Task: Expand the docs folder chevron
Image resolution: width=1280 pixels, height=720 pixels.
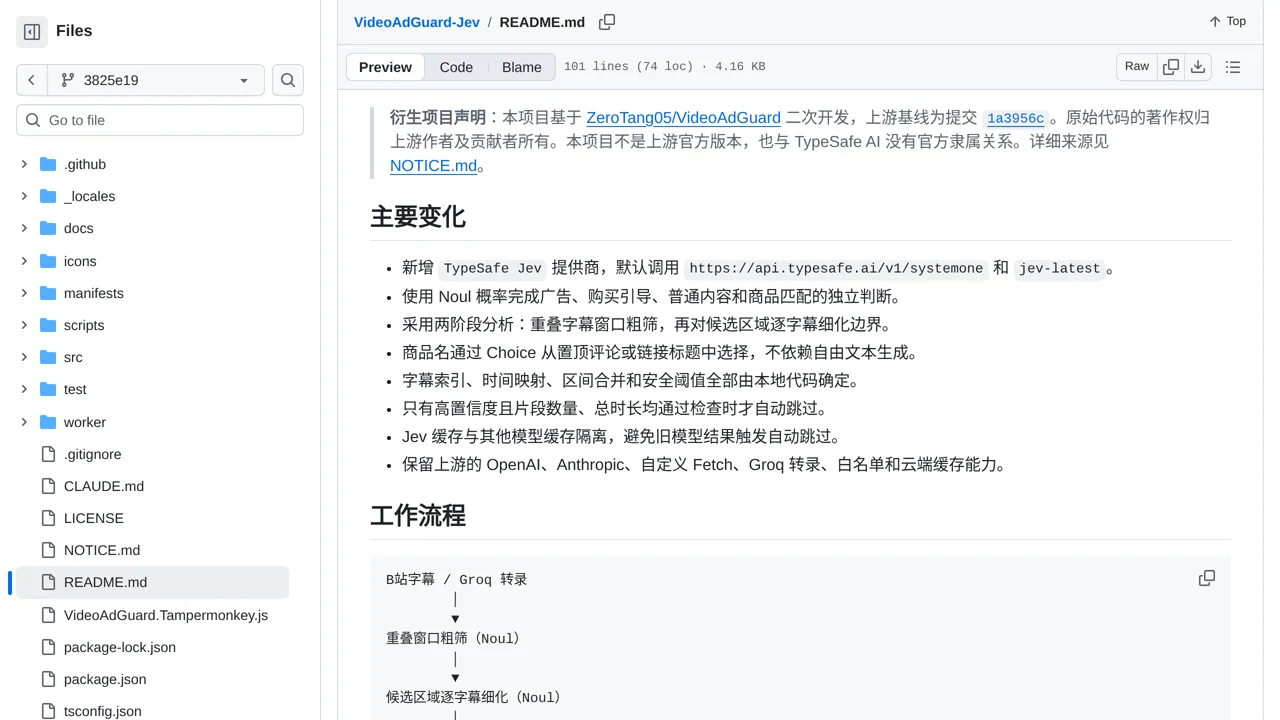Action: coord(24,228)
